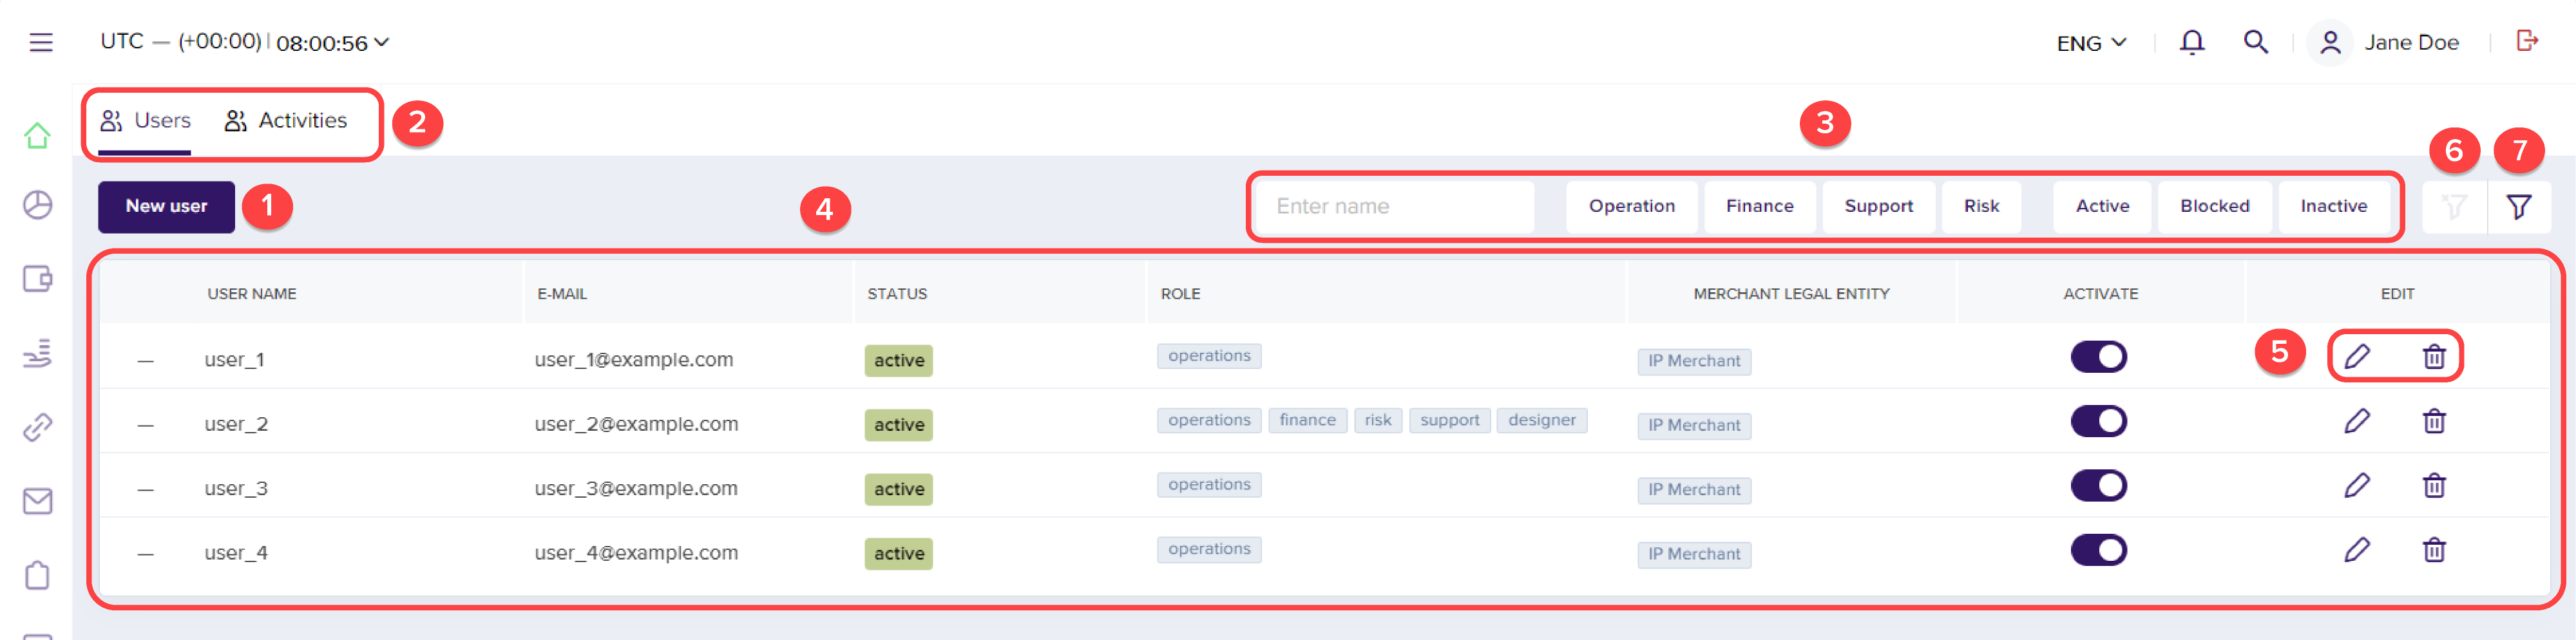Filter by Risk role
2576x640 pixels.
click(1981, 207)
